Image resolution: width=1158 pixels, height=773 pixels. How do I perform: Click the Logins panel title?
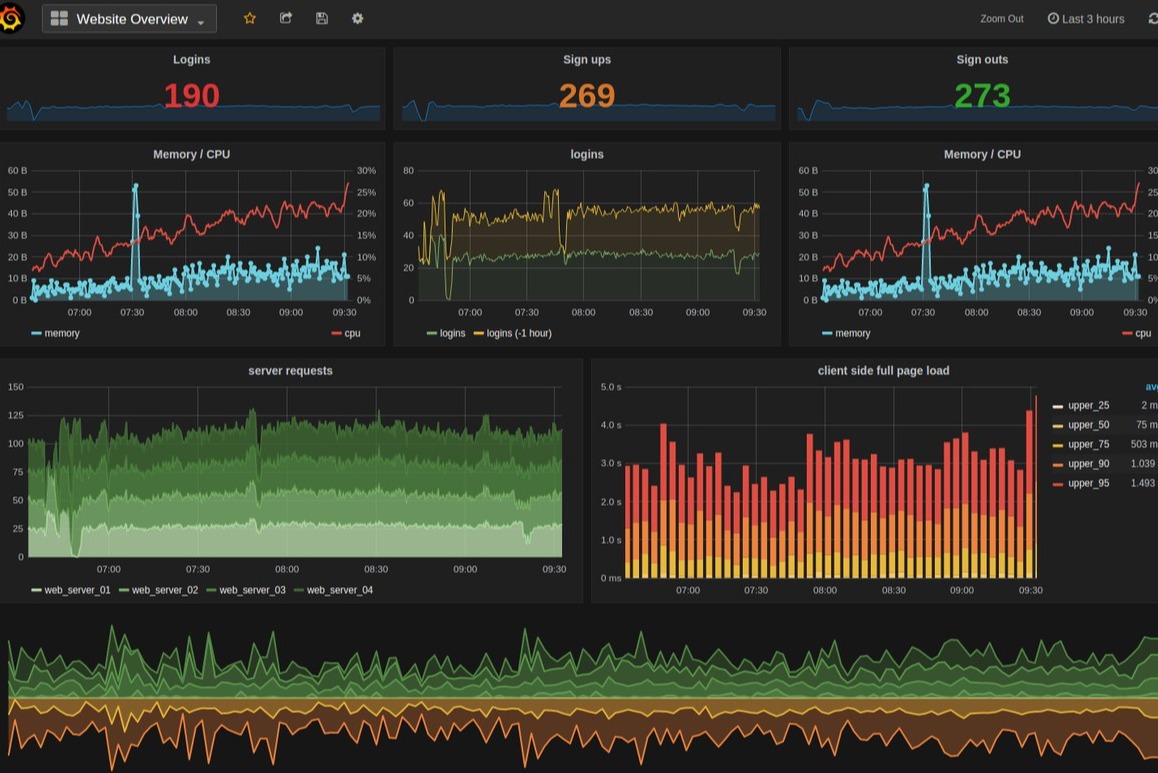click(x=191, y=60)
